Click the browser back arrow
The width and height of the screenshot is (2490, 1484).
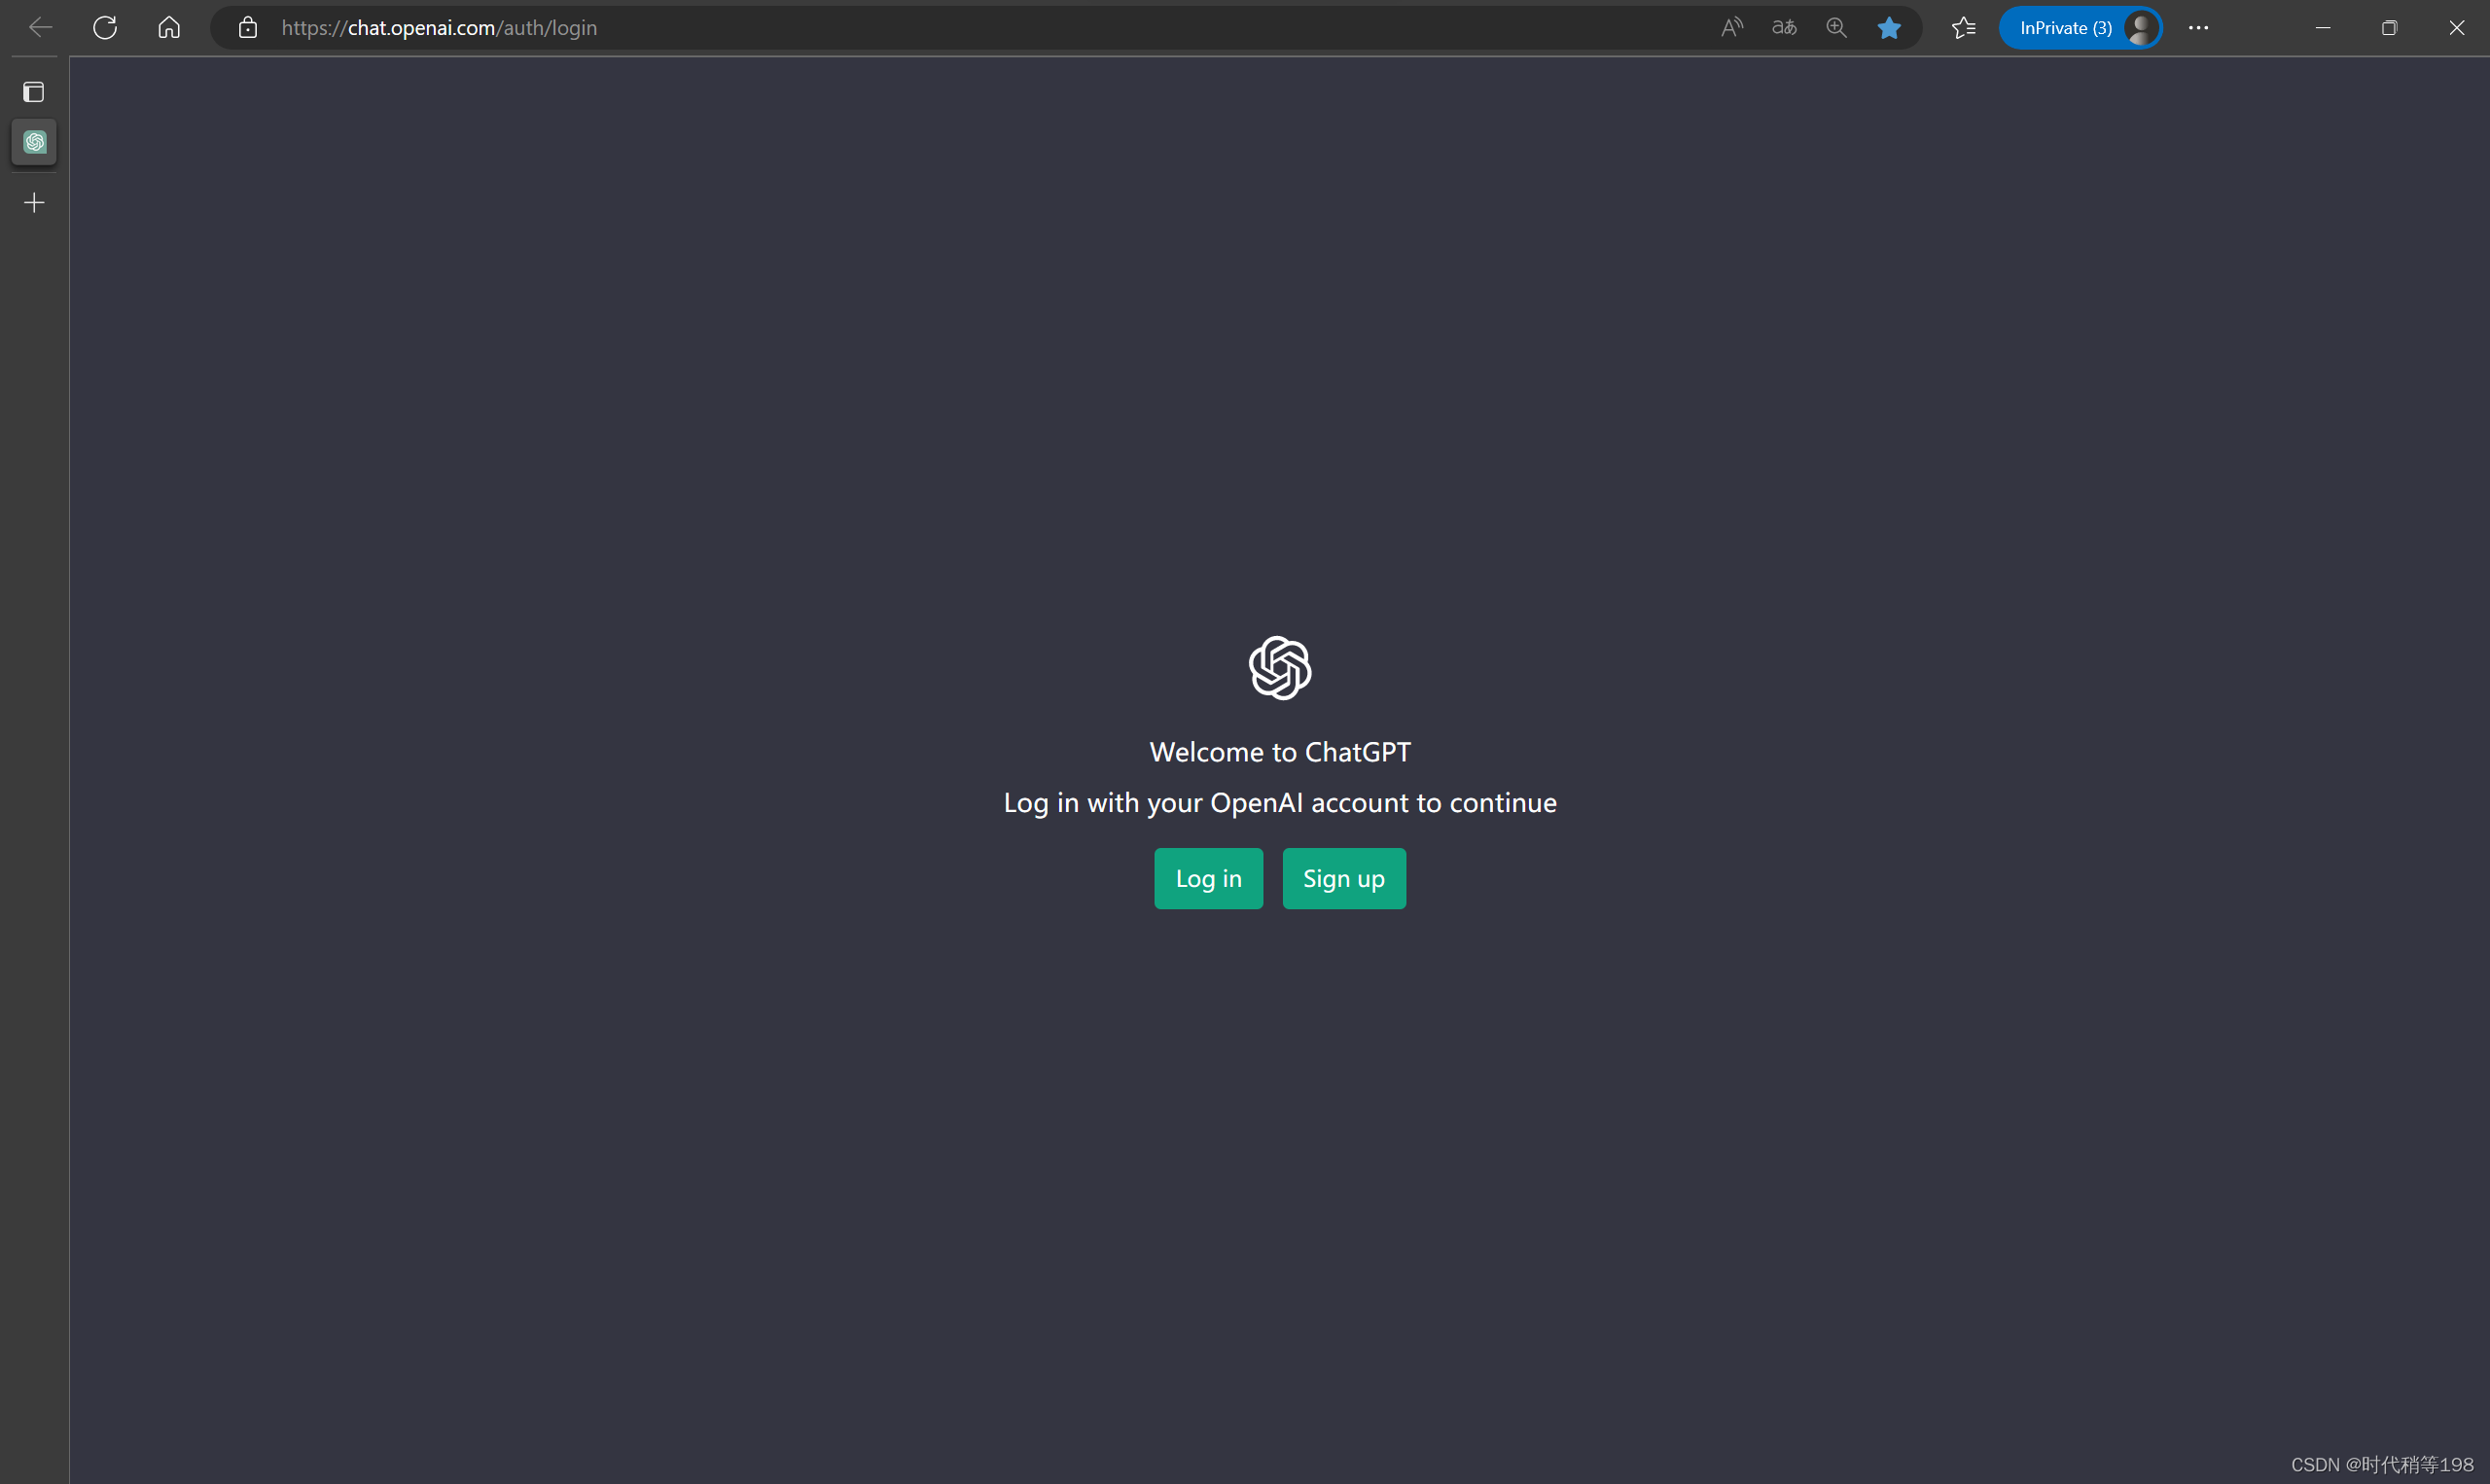(x=41, y=28)
